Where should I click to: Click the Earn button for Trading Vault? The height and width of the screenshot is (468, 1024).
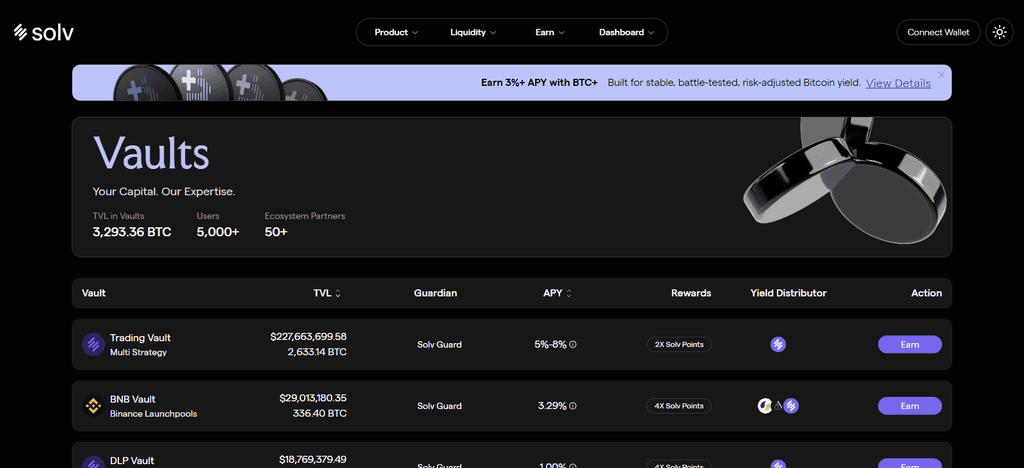910,344
